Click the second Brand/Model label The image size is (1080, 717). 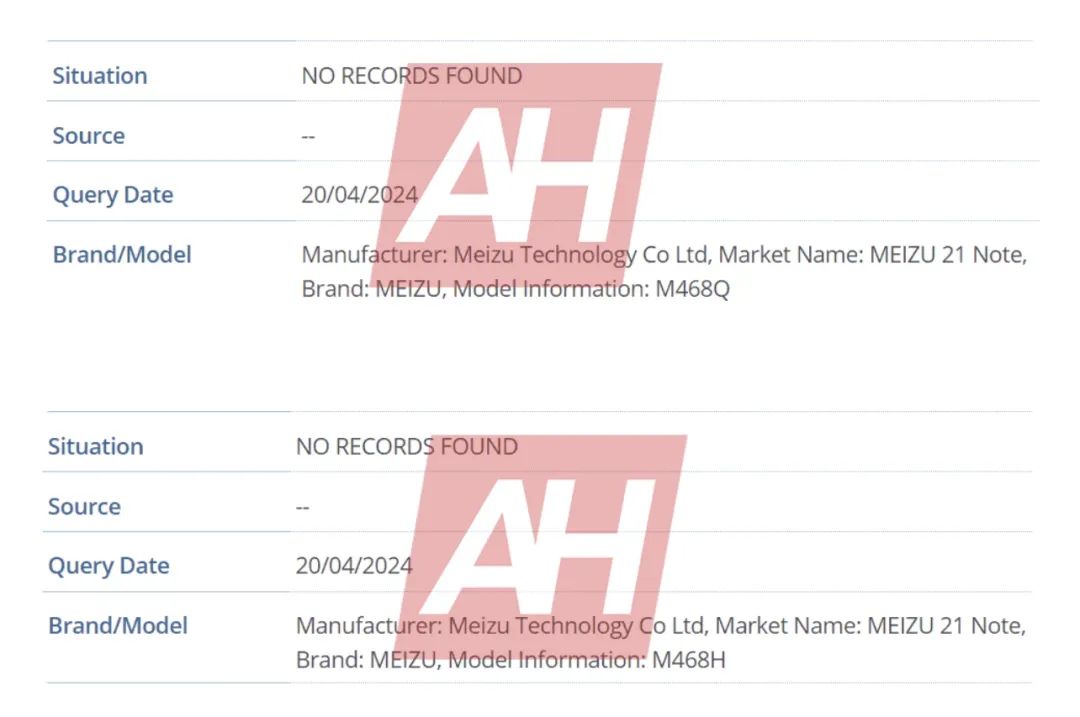pos(118,626)
